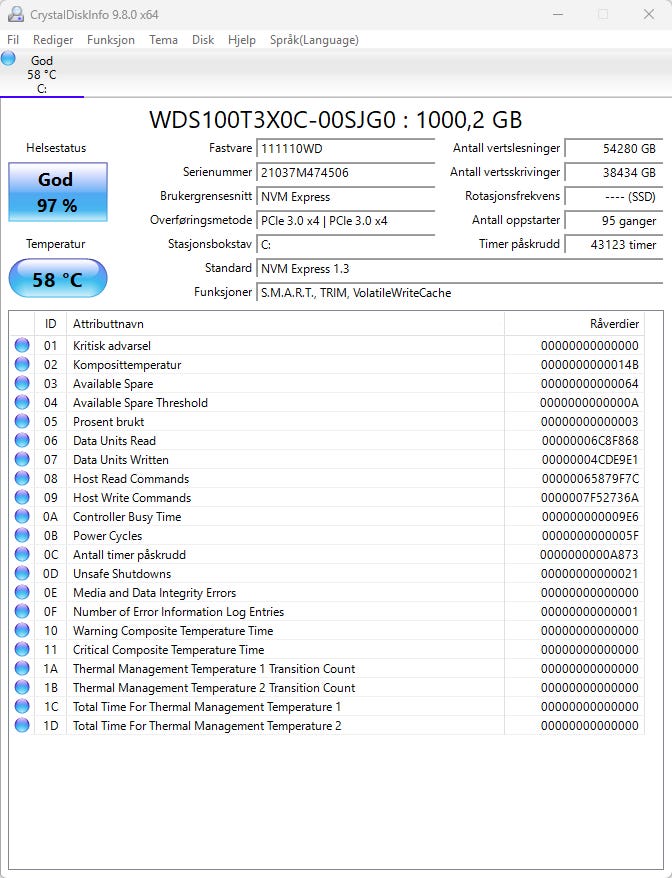Open the Språk(Language) menu
The width and height of the screenshot is (672, 878).
(x=314, y=40)
